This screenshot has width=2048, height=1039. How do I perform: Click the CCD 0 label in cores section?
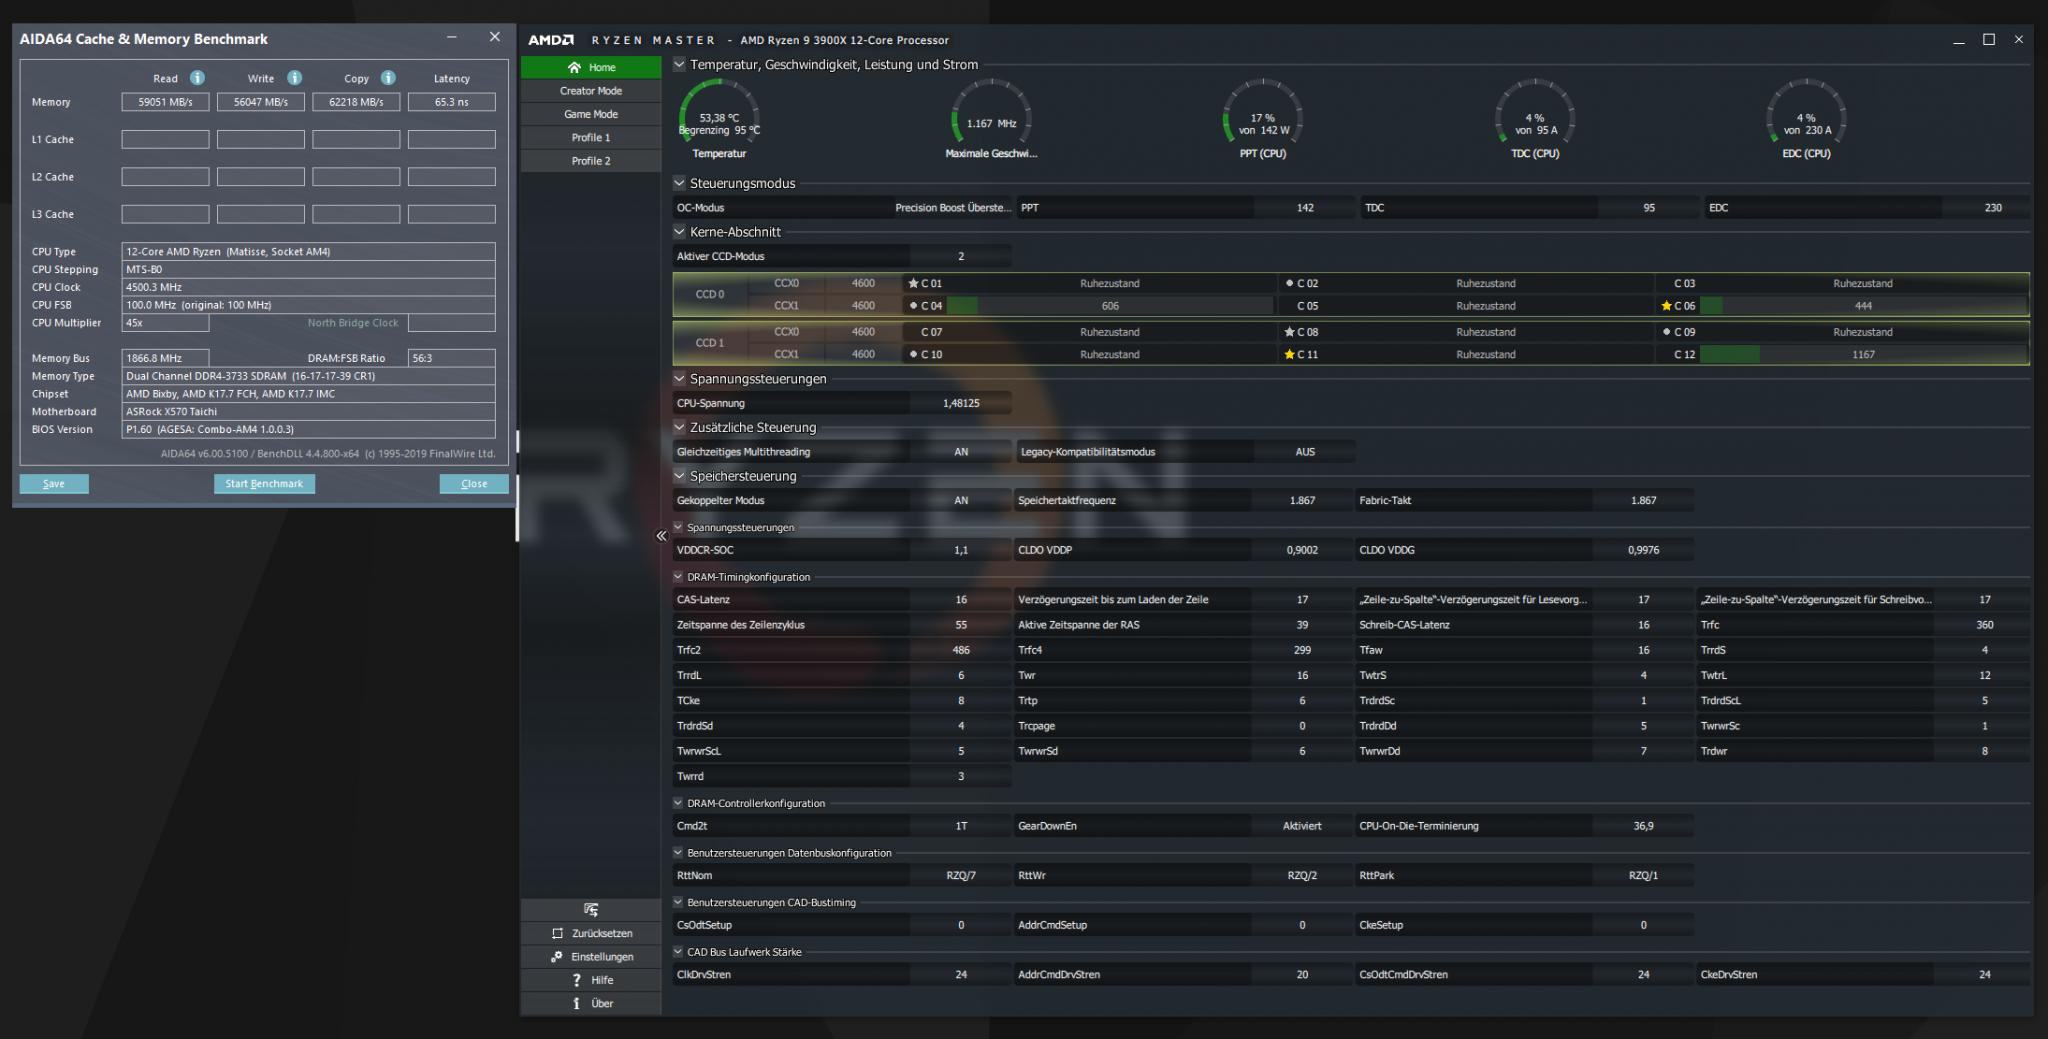click(710, 294)
